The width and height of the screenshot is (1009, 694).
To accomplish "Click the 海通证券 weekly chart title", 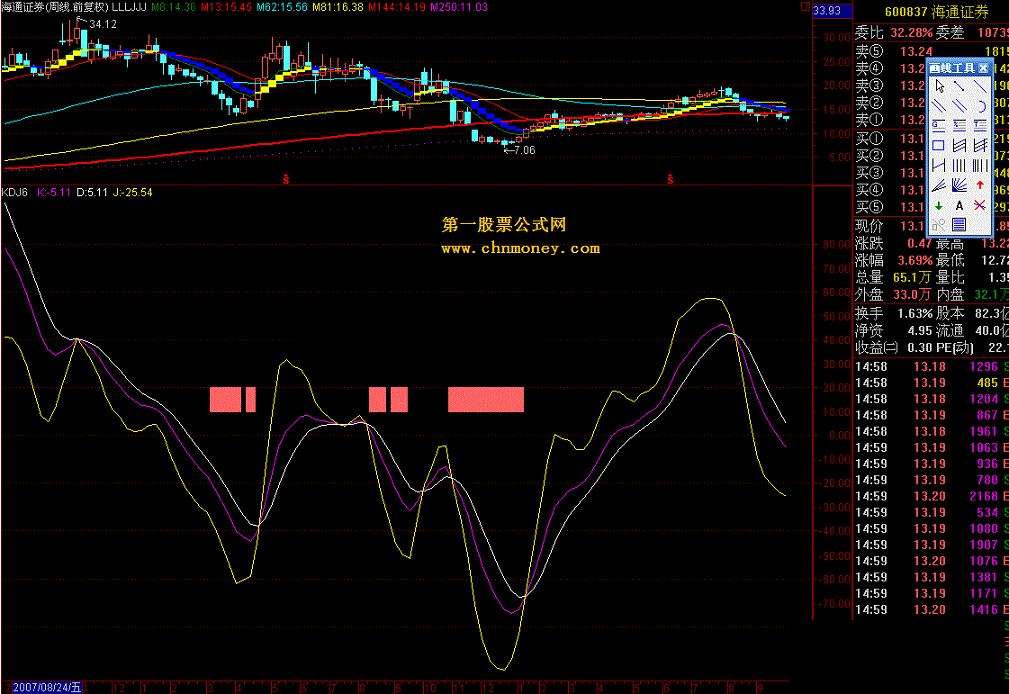I will coord(55,7).
